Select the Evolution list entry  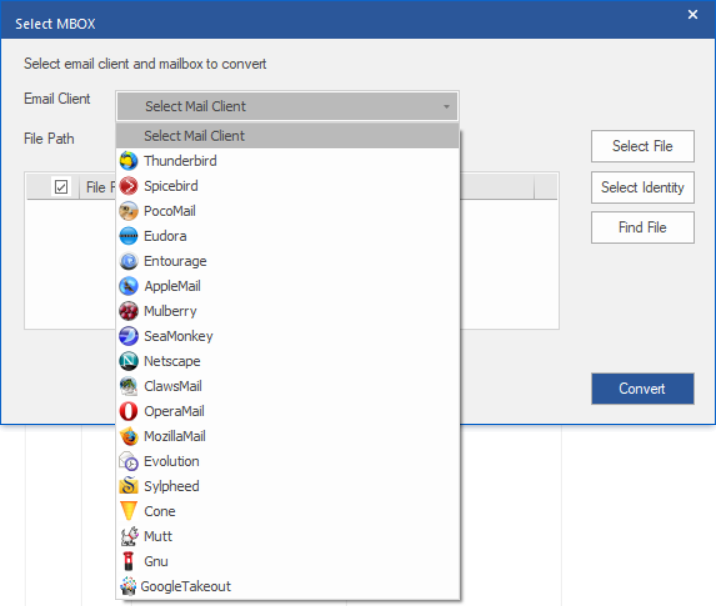coord(288,461)
